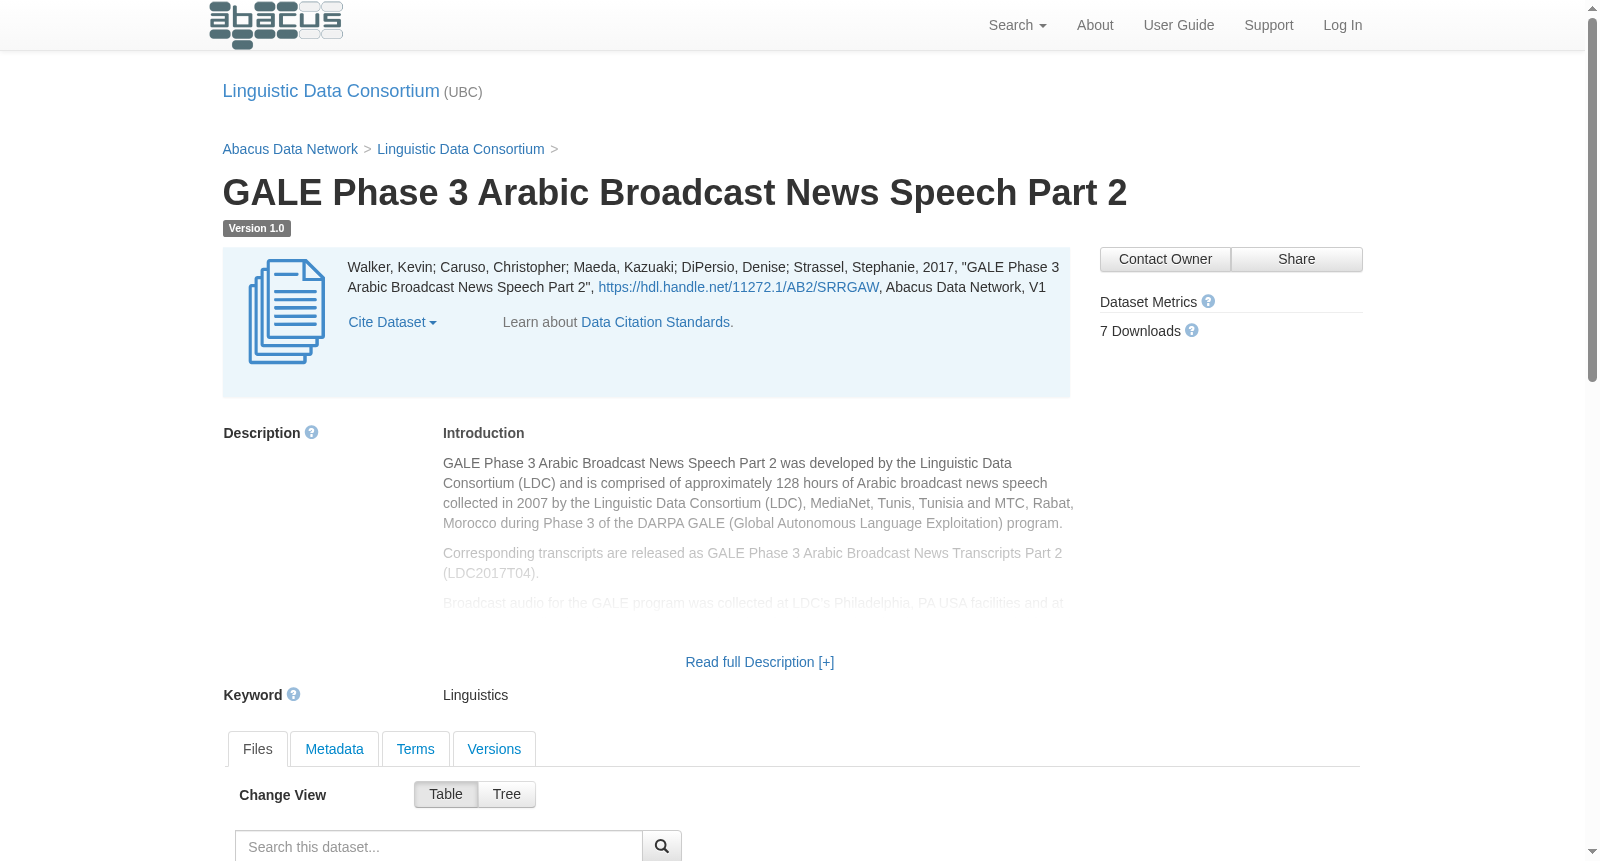Click the Introduction heading
The height and width of the screenshot is (861, 1600).
pyautogui.click(x=484, y=433)
